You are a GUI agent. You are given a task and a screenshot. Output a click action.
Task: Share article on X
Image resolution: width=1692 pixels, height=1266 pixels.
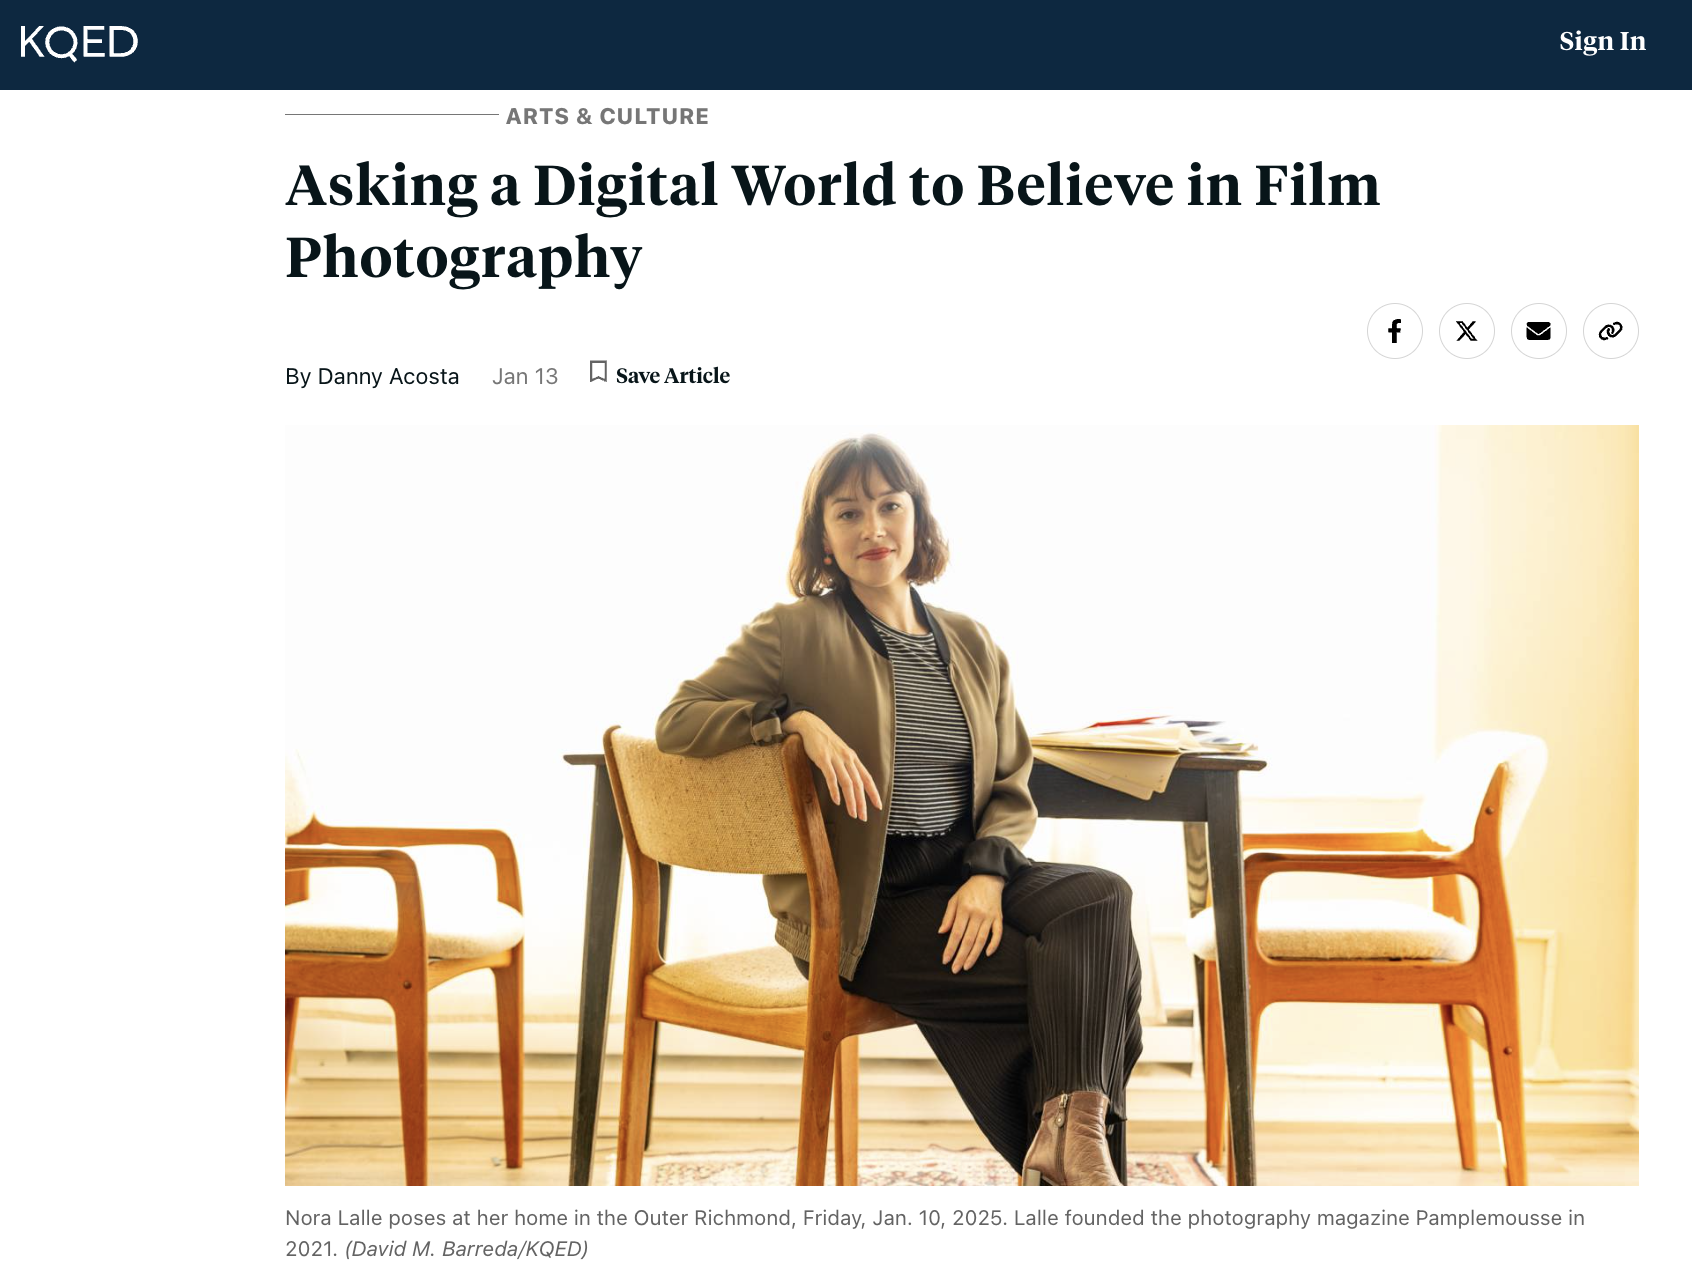[1467, 331]
